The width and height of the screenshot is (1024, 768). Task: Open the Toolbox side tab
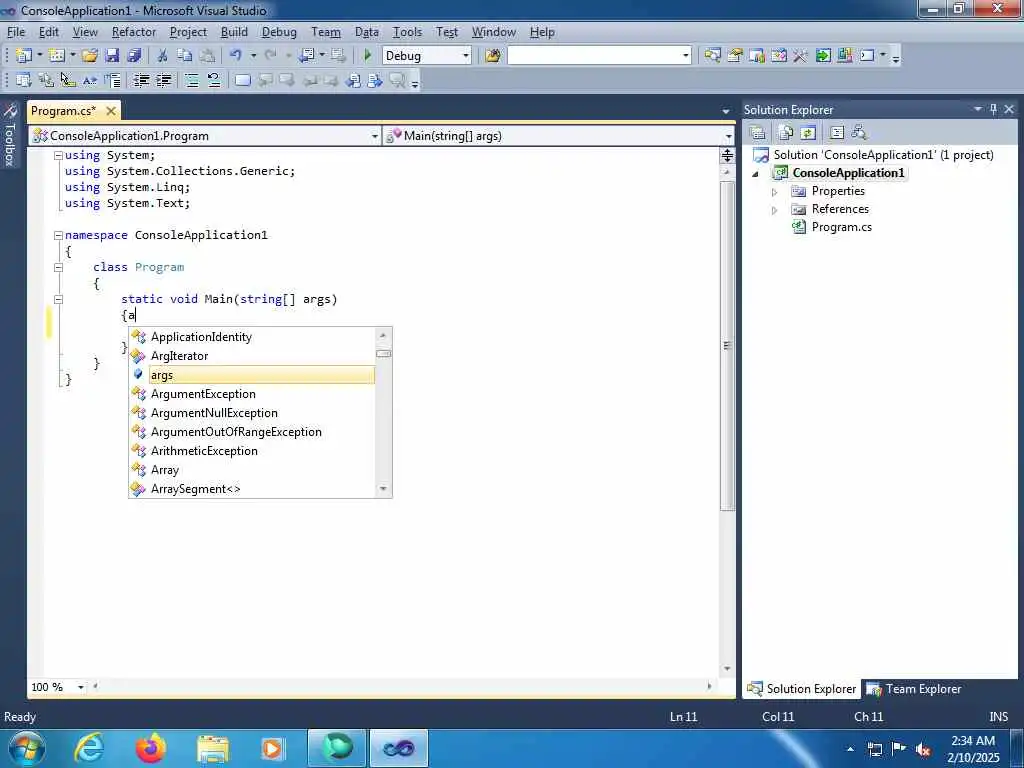point(9,136)
